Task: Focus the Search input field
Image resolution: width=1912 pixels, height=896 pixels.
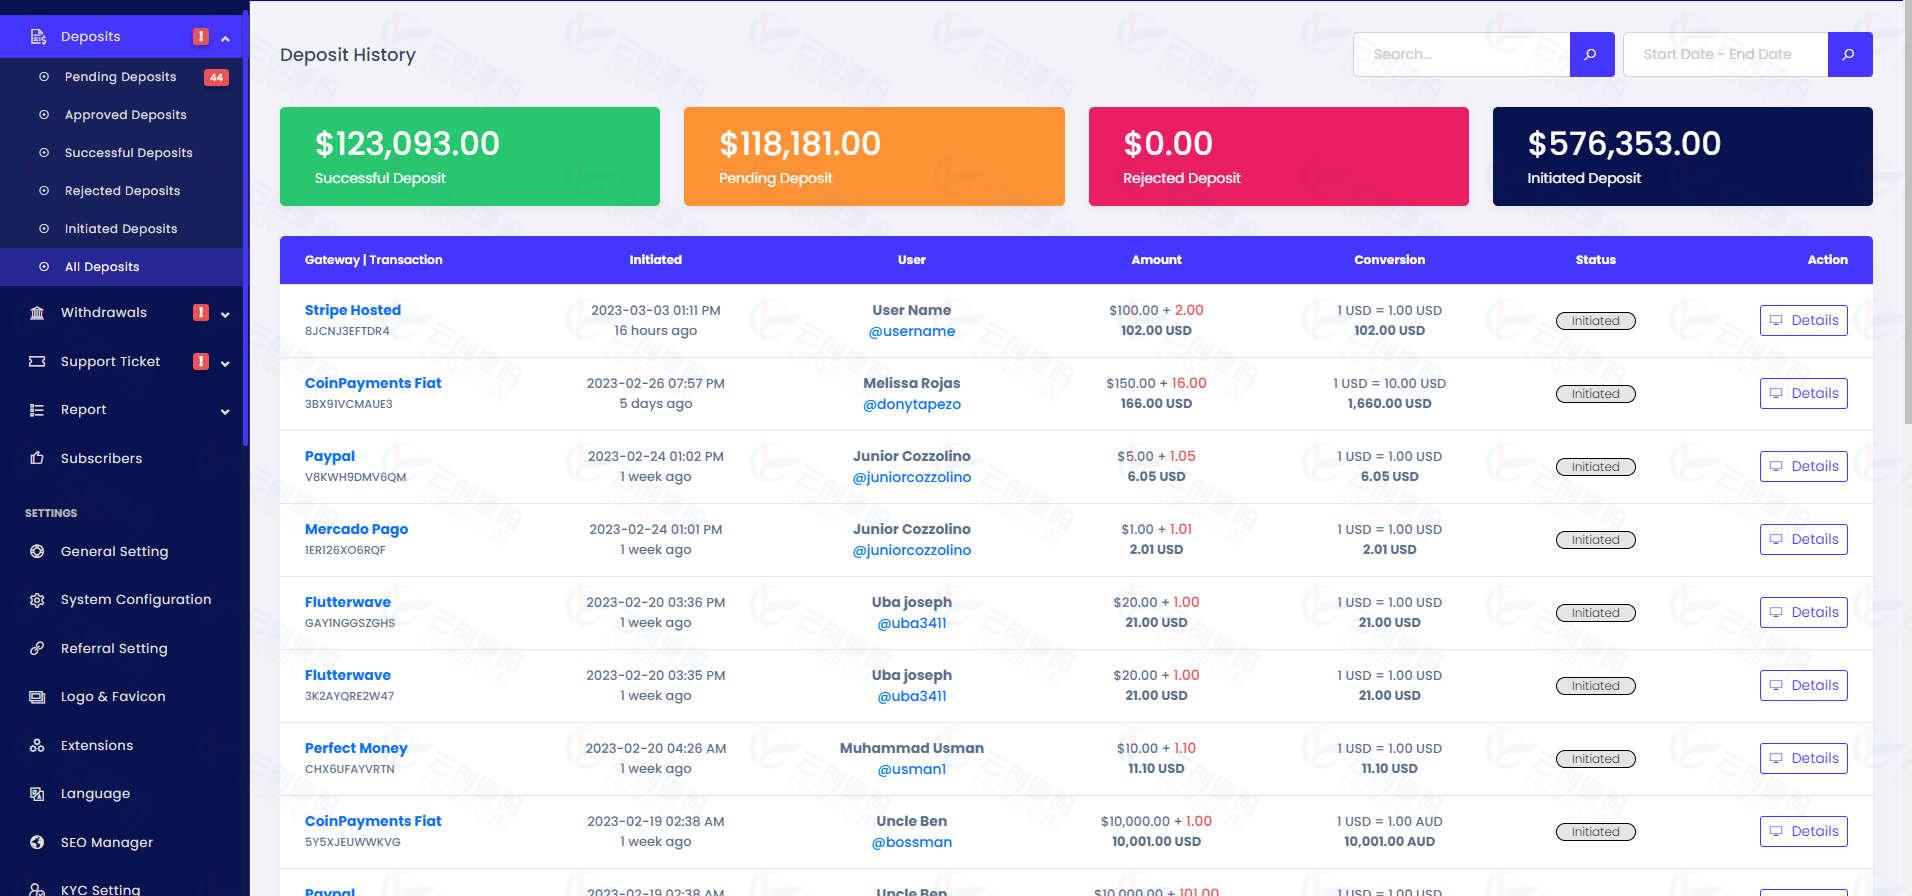Action: coord(1461,54)
